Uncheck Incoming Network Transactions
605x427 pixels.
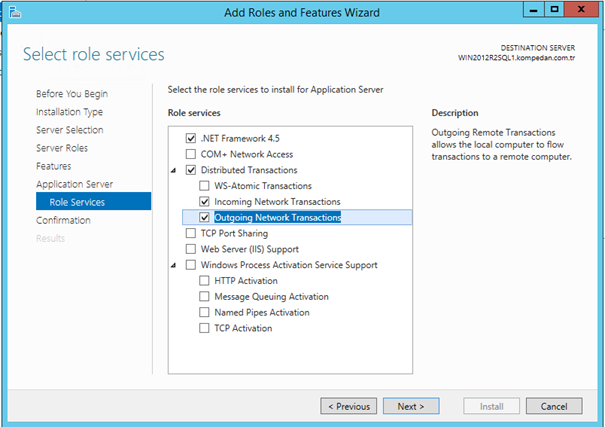(205, 202)
